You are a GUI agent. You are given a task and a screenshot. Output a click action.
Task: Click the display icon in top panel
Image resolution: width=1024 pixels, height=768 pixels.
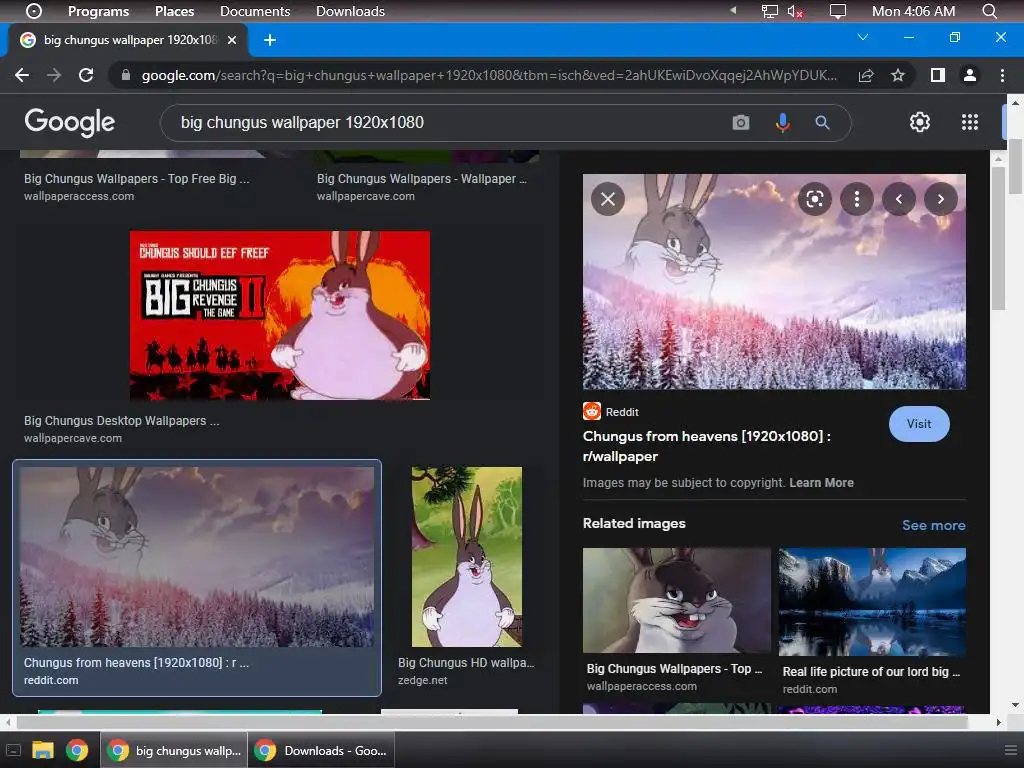837,11
